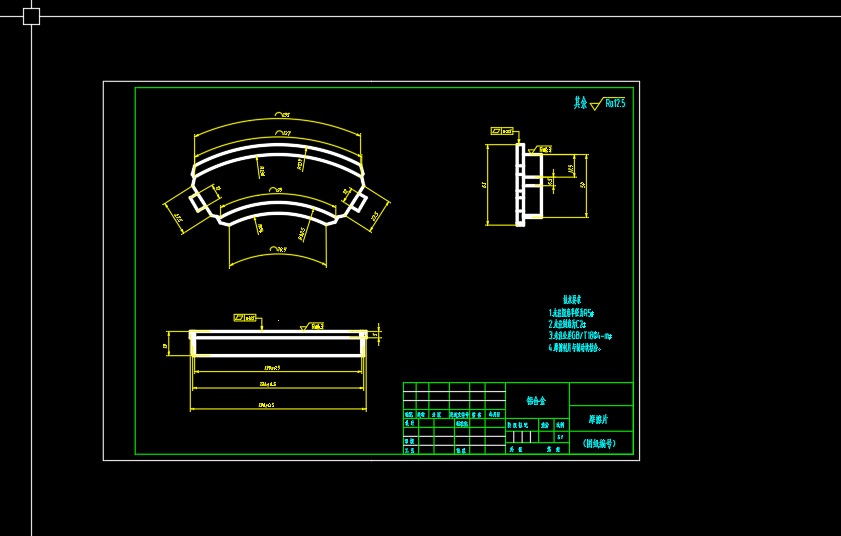The width and height of the screenshot is (841, 536).
Task: Click the 重量 weight cell in title block
Action: (545, 425)
